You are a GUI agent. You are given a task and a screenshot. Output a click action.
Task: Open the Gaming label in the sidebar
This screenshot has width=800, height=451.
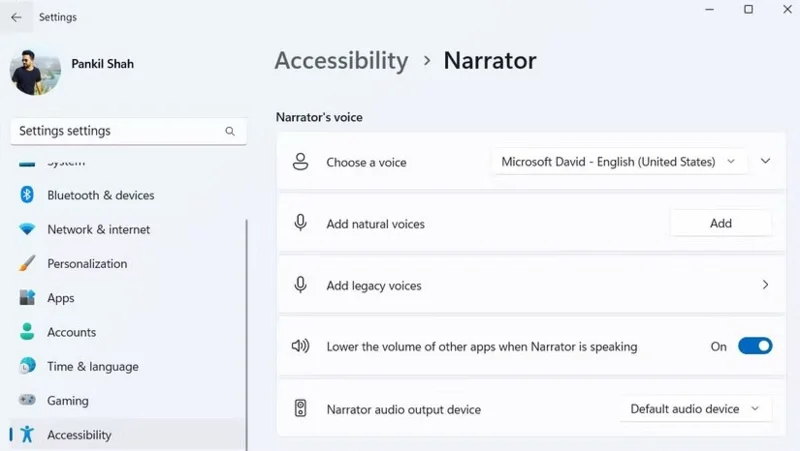(68, 401)
